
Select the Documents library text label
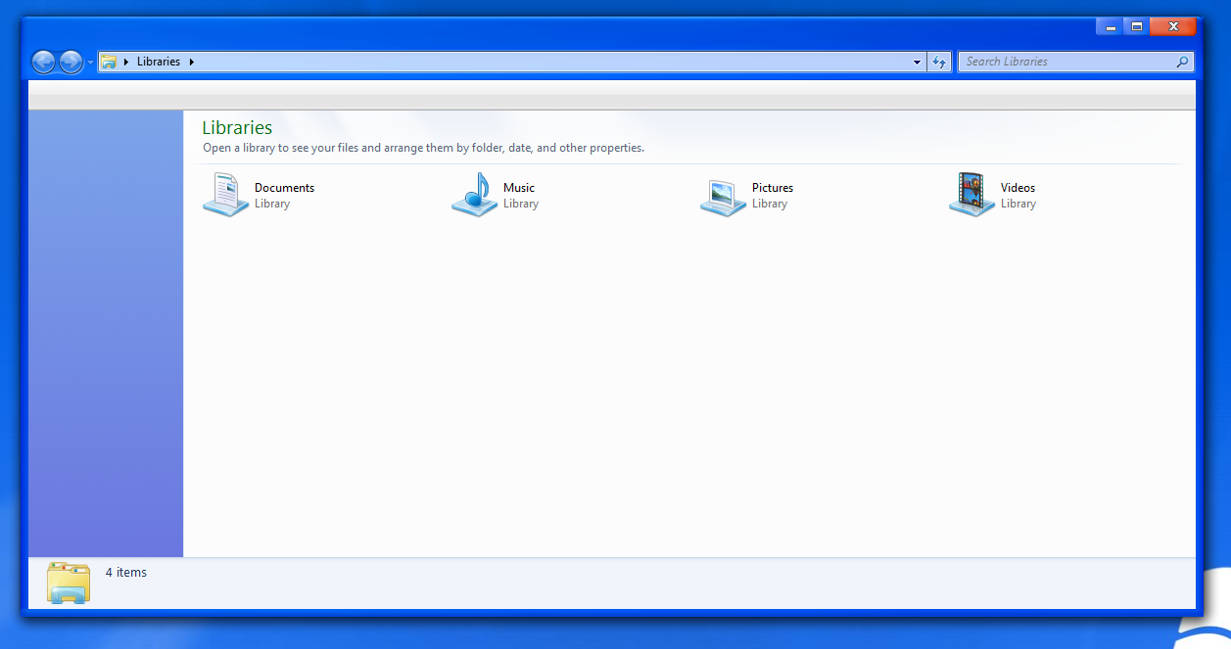pyautogui.click(x=285, y=187)
